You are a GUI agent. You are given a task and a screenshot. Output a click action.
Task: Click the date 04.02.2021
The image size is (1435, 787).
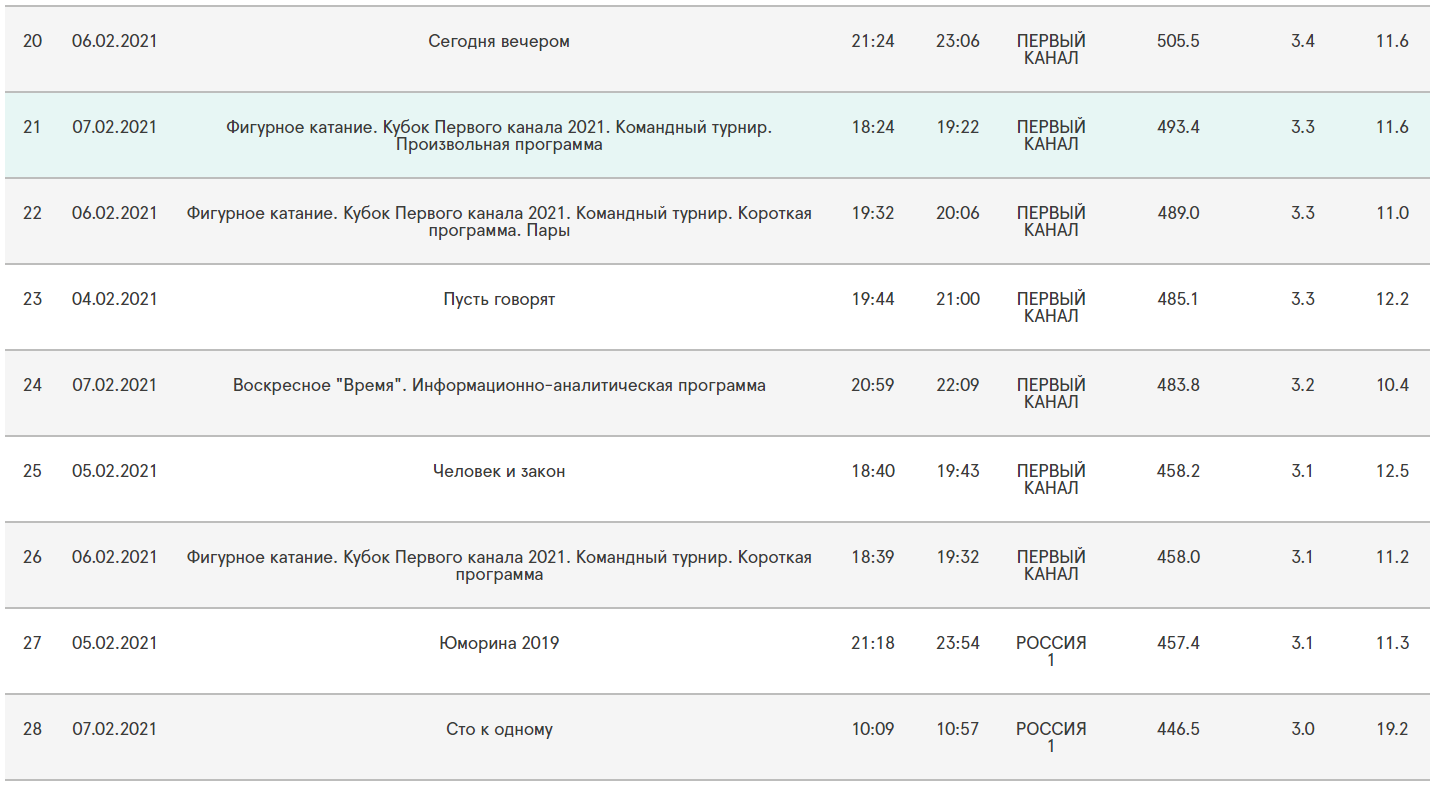tap(115, 299)
